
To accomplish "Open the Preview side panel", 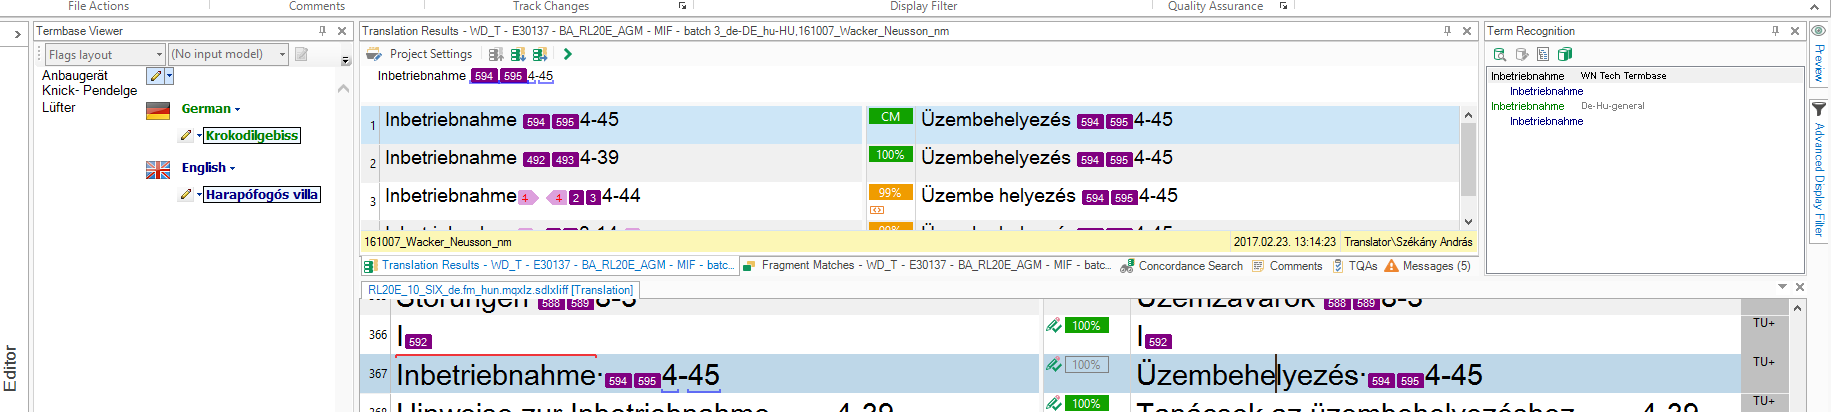I will (x=1819, y=55).
